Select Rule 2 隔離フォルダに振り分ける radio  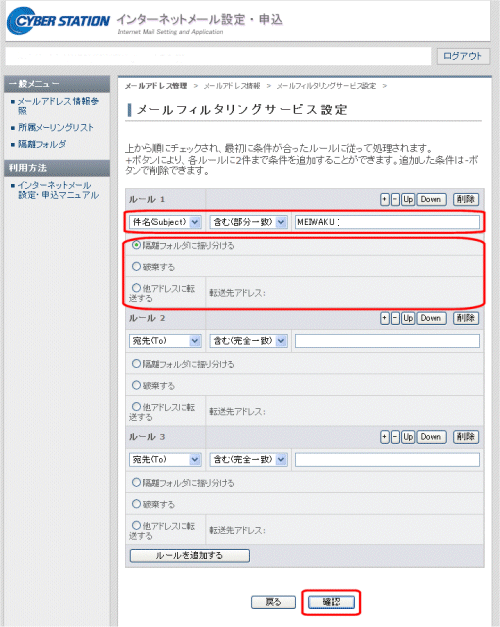136,363
